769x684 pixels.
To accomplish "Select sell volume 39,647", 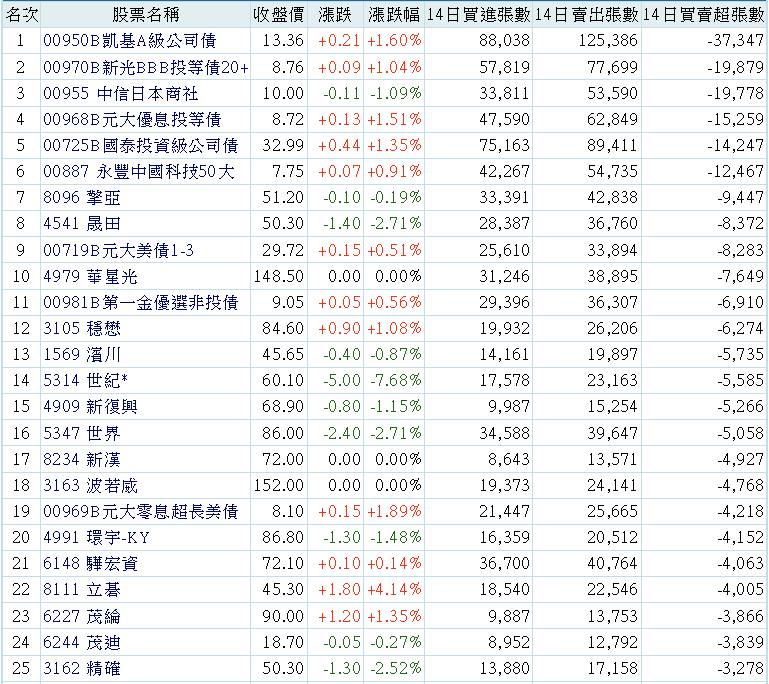I will [x=613, y=433].
